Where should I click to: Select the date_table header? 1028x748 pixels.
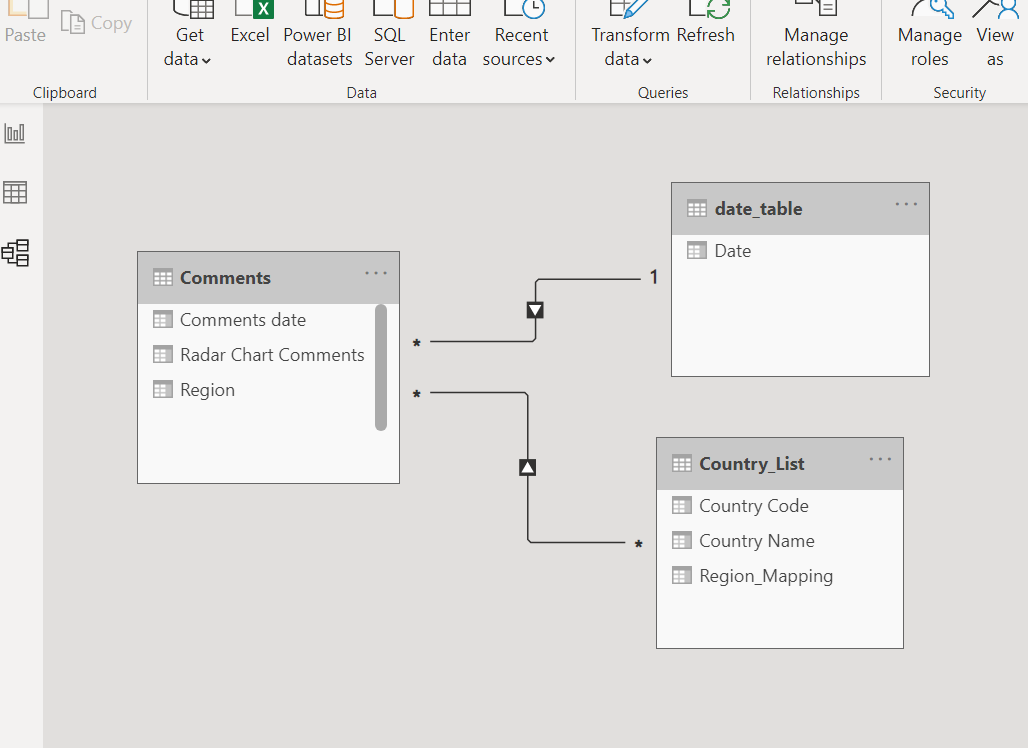[x=800, y=209]
